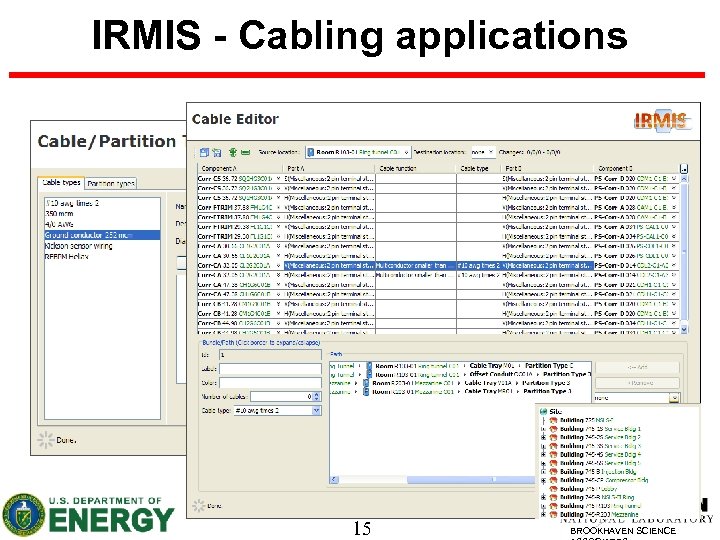Click the Component A column header

(240, 169)
